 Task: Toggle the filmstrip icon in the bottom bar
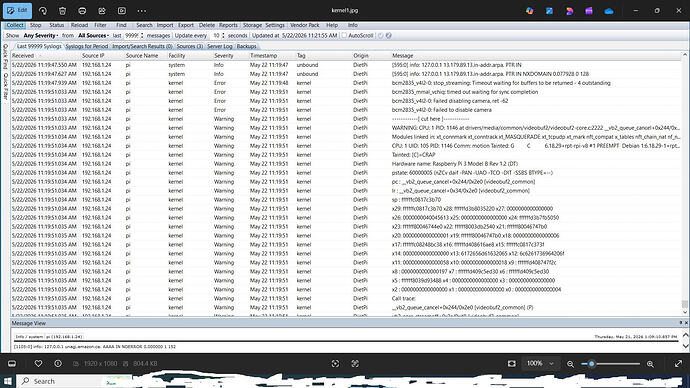coord(12,364)
